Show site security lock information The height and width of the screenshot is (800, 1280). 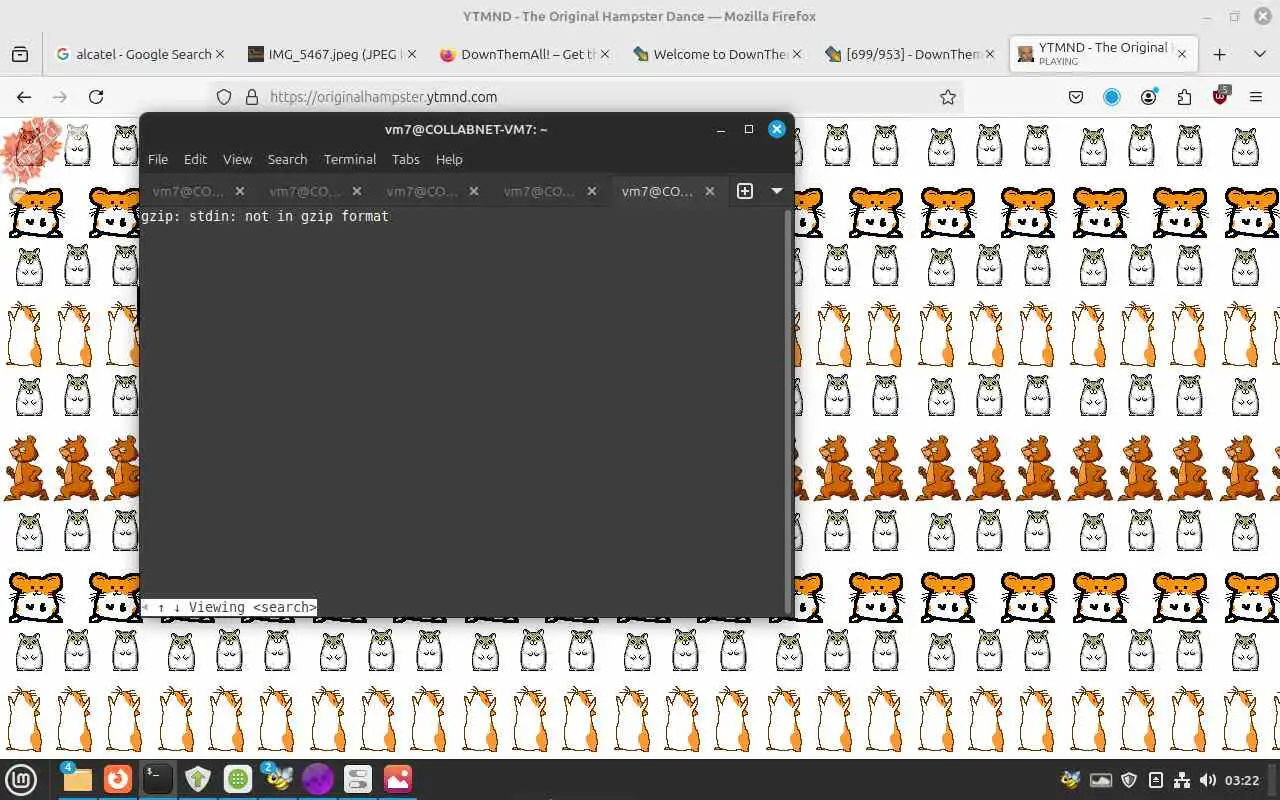pyautogui.click(x=251, y=97)
